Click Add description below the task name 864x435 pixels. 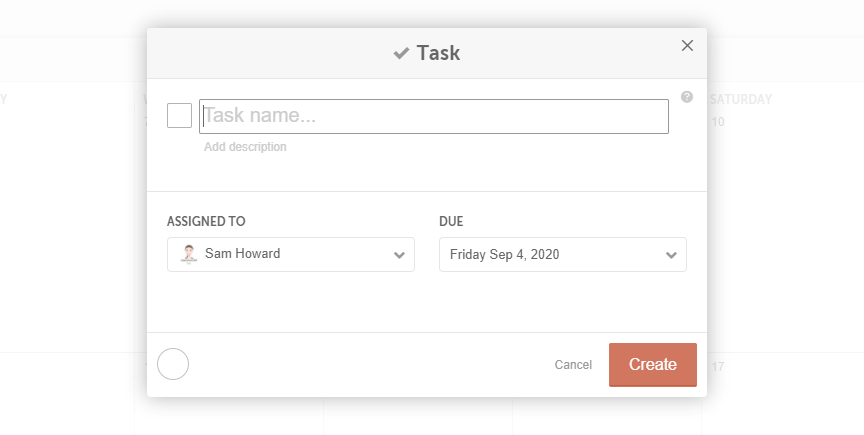[x=245, y=147]
